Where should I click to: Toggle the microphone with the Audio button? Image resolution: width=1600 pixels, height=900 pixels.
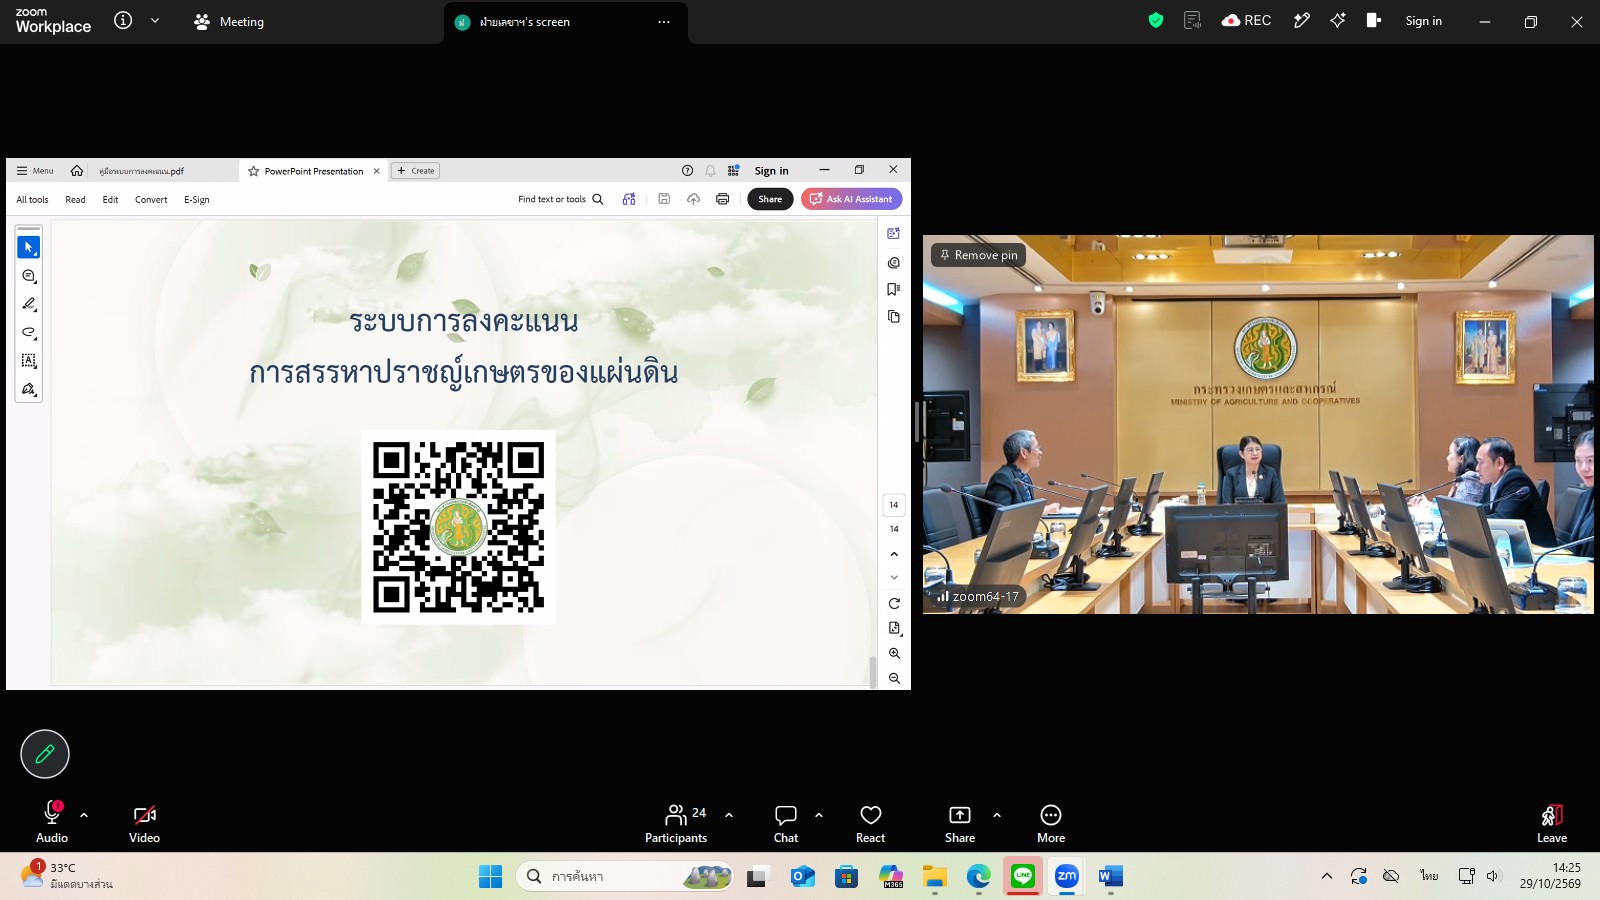point(52,823)
